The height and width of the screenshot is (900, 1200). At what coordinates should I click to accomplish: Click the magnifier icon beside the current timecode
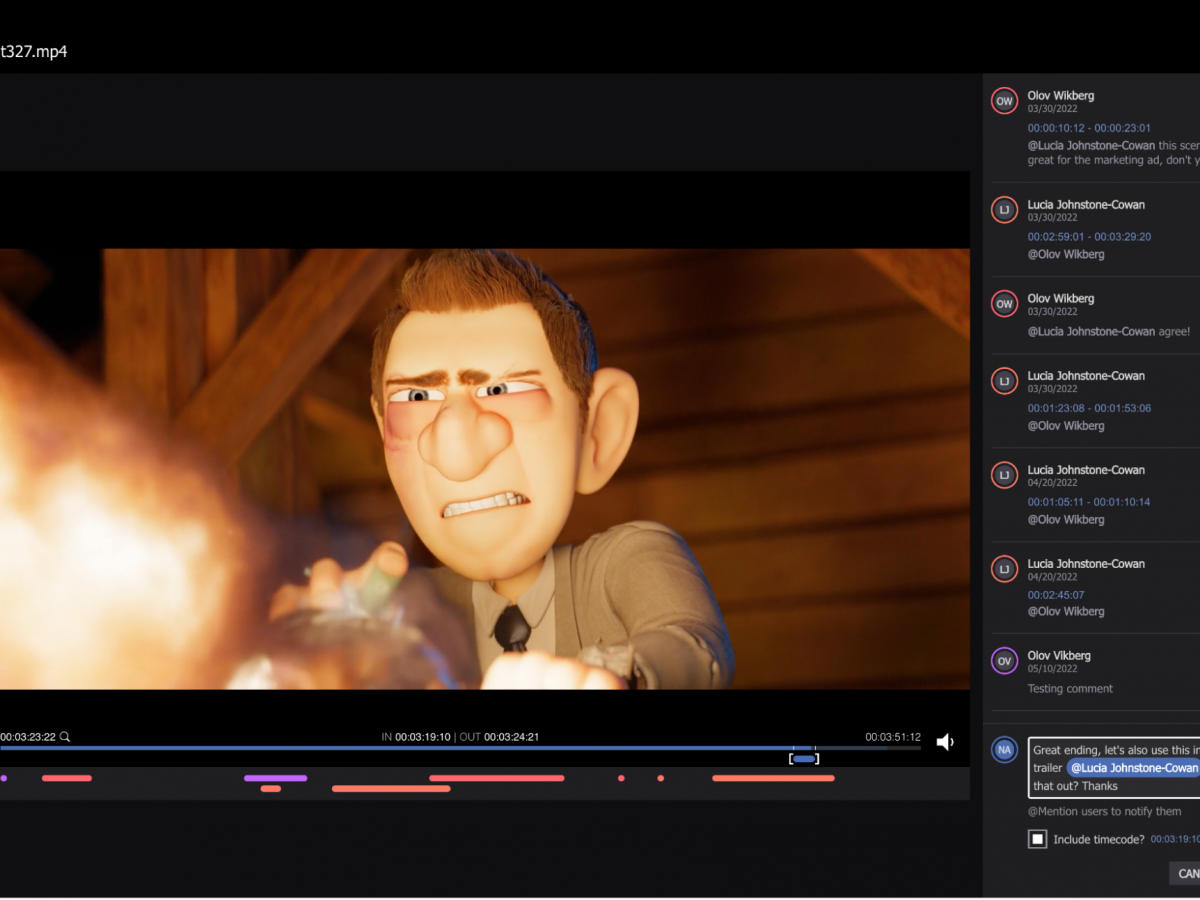click(x=65, y=737)
